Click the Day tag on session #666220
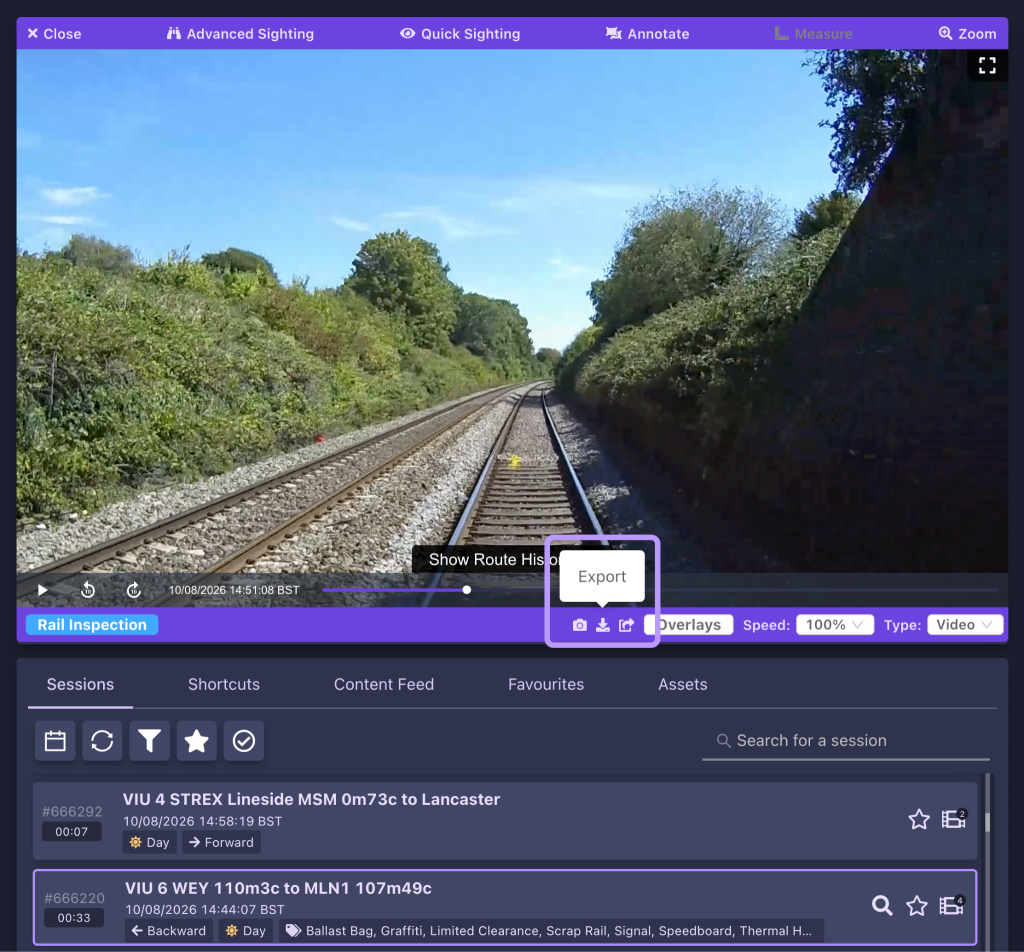1024x952 pixels. tap(246, 930)
